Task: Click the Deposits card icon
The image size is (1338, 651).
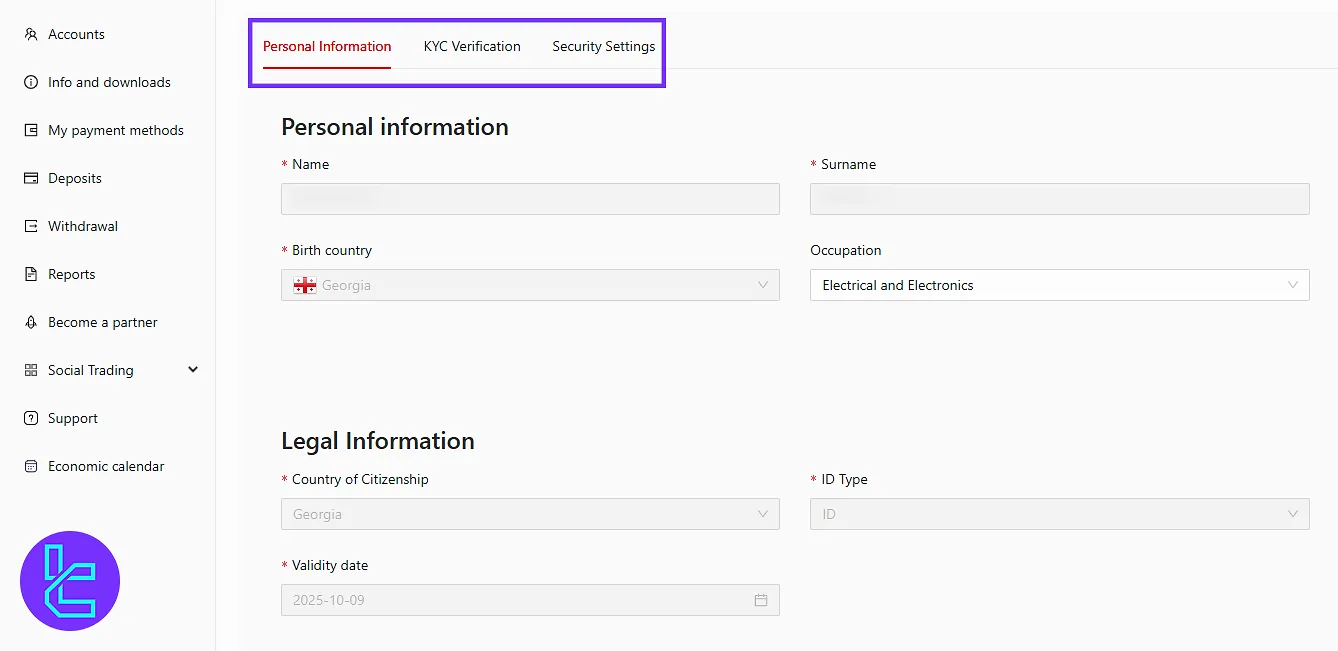Action: click(30, 178)
